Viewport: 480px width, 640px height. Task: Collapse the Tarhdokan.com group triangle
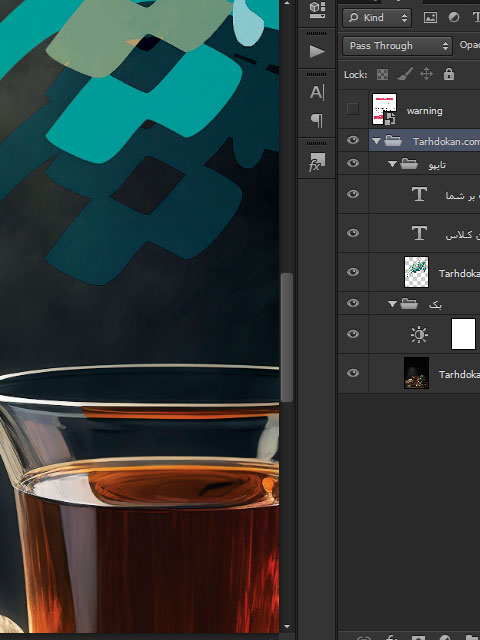[376, 141]
